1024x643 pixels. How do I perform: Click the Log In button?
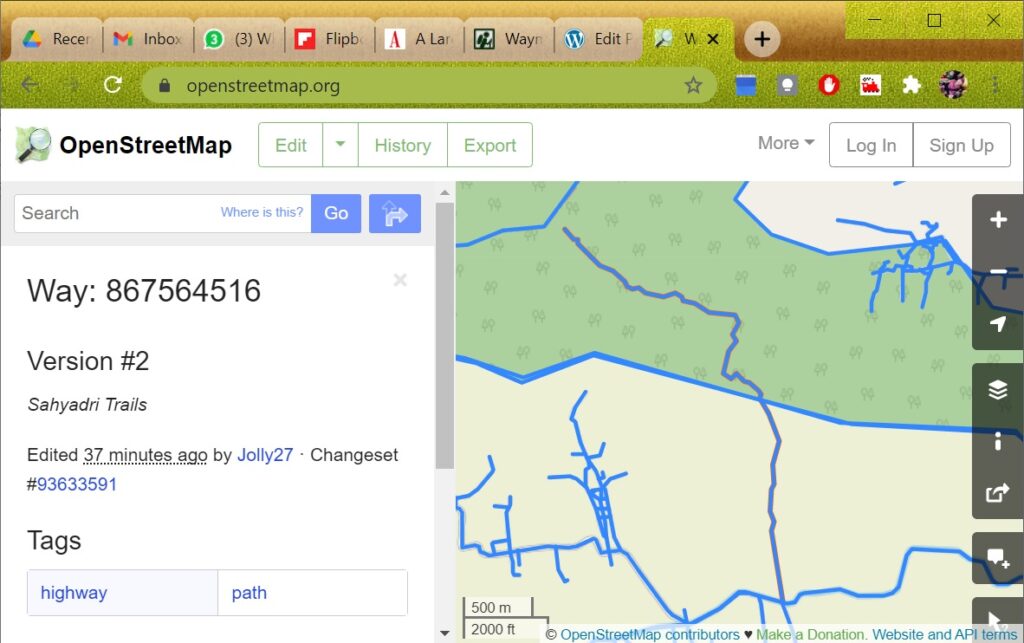(871, 145)
